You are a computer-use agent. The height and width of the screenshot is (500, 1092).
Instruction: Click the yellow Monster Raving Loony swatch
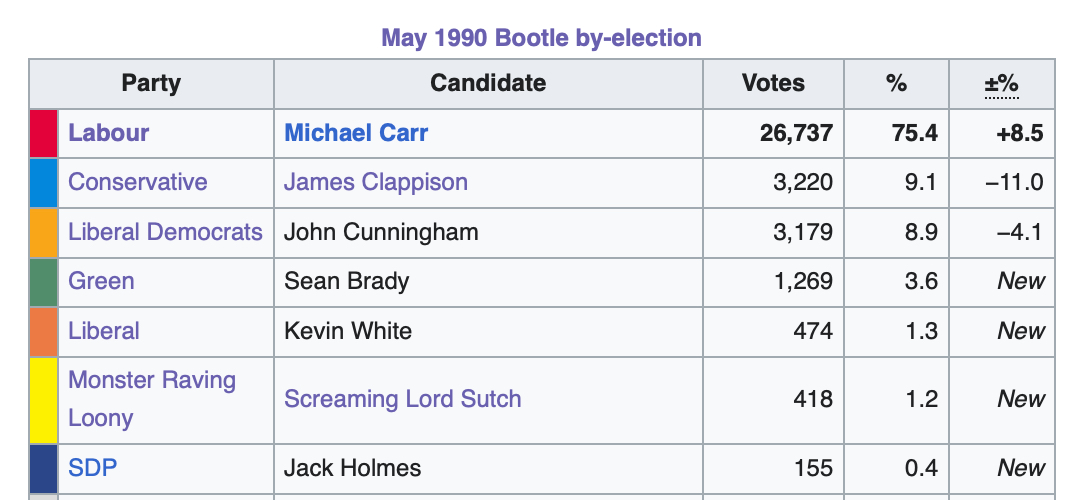pyautogui.click(x=44, y=399)
